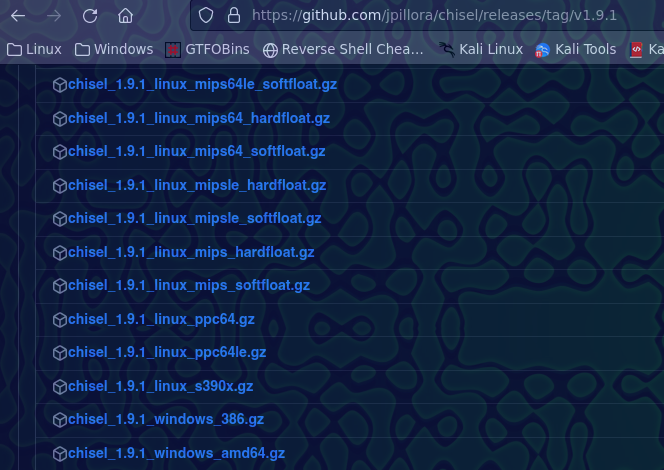The height and width of the screenshot is (470, 664).
Task: Open the browser home page
Action: coord(125,16)
